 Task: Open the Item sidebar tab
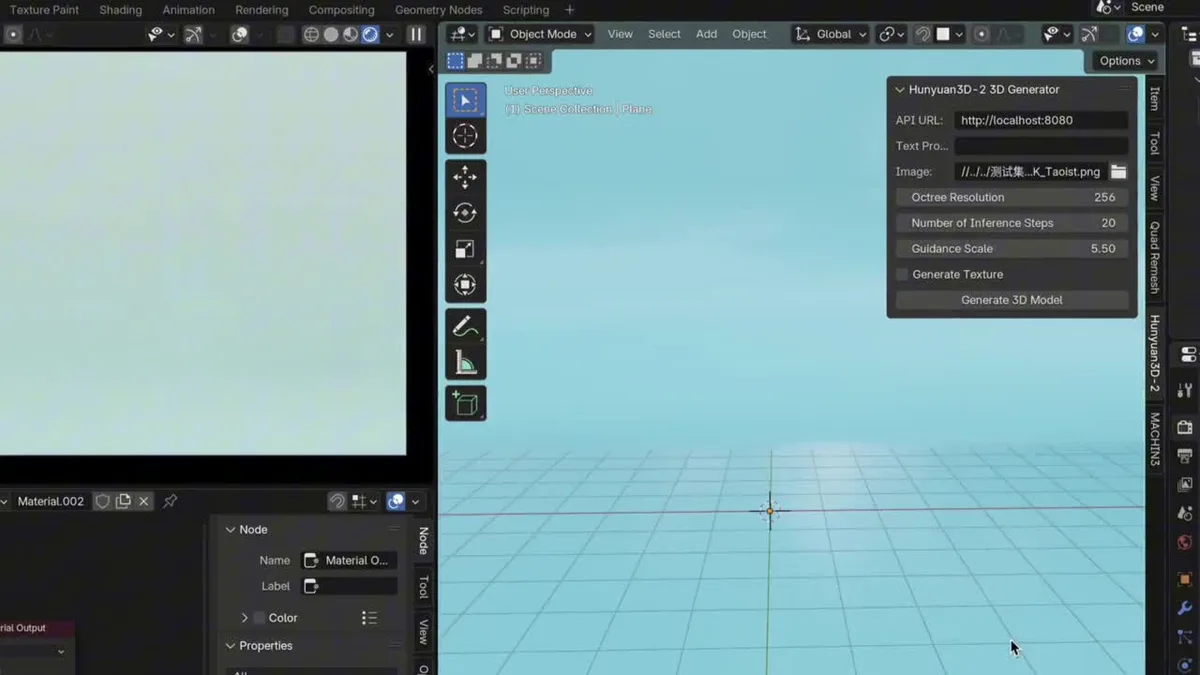(1154, 99)
